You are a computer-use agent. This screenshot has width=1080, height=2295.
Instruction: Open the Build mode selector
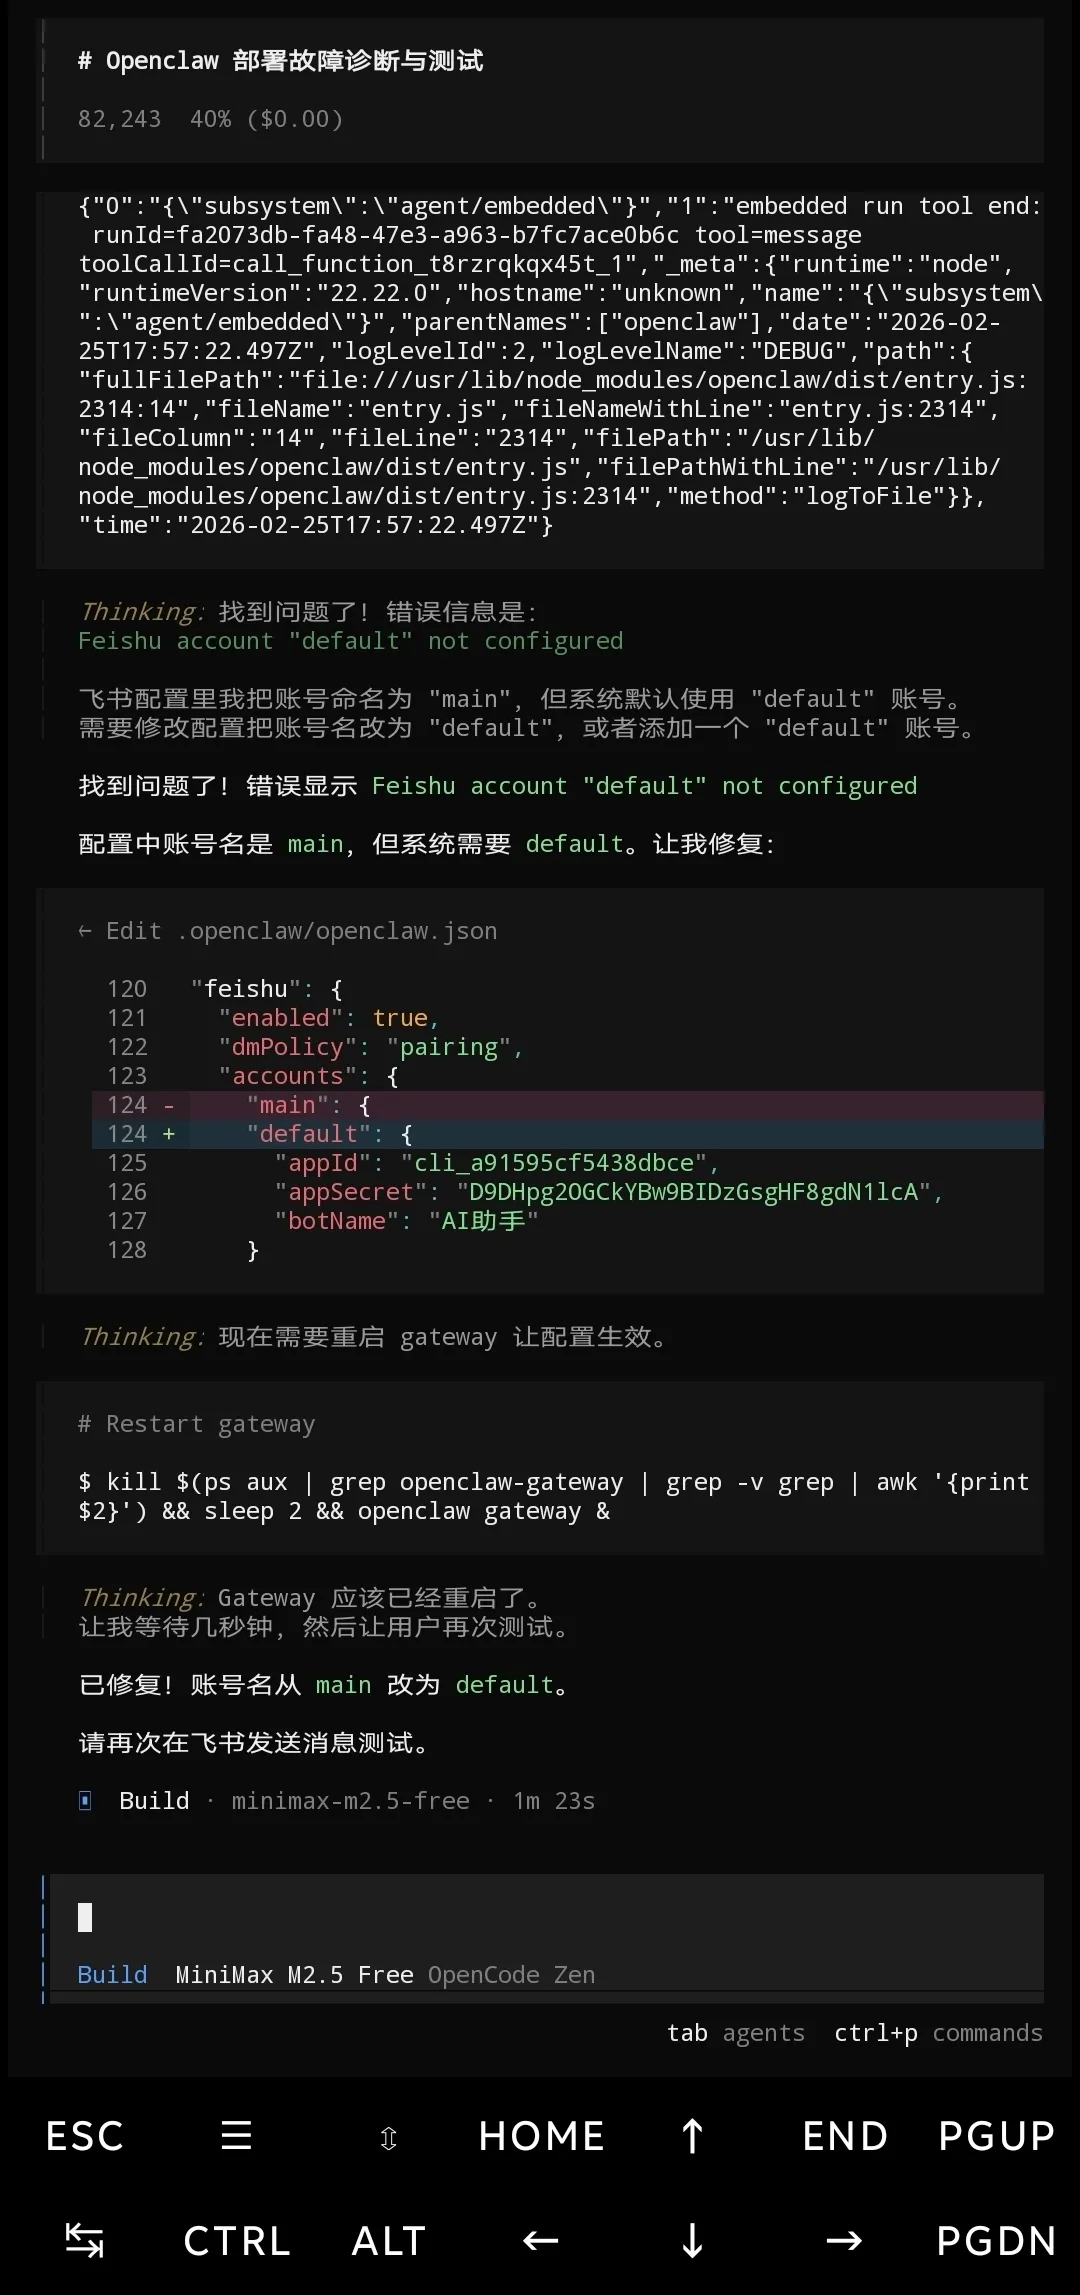click(x=112, y=1975)
